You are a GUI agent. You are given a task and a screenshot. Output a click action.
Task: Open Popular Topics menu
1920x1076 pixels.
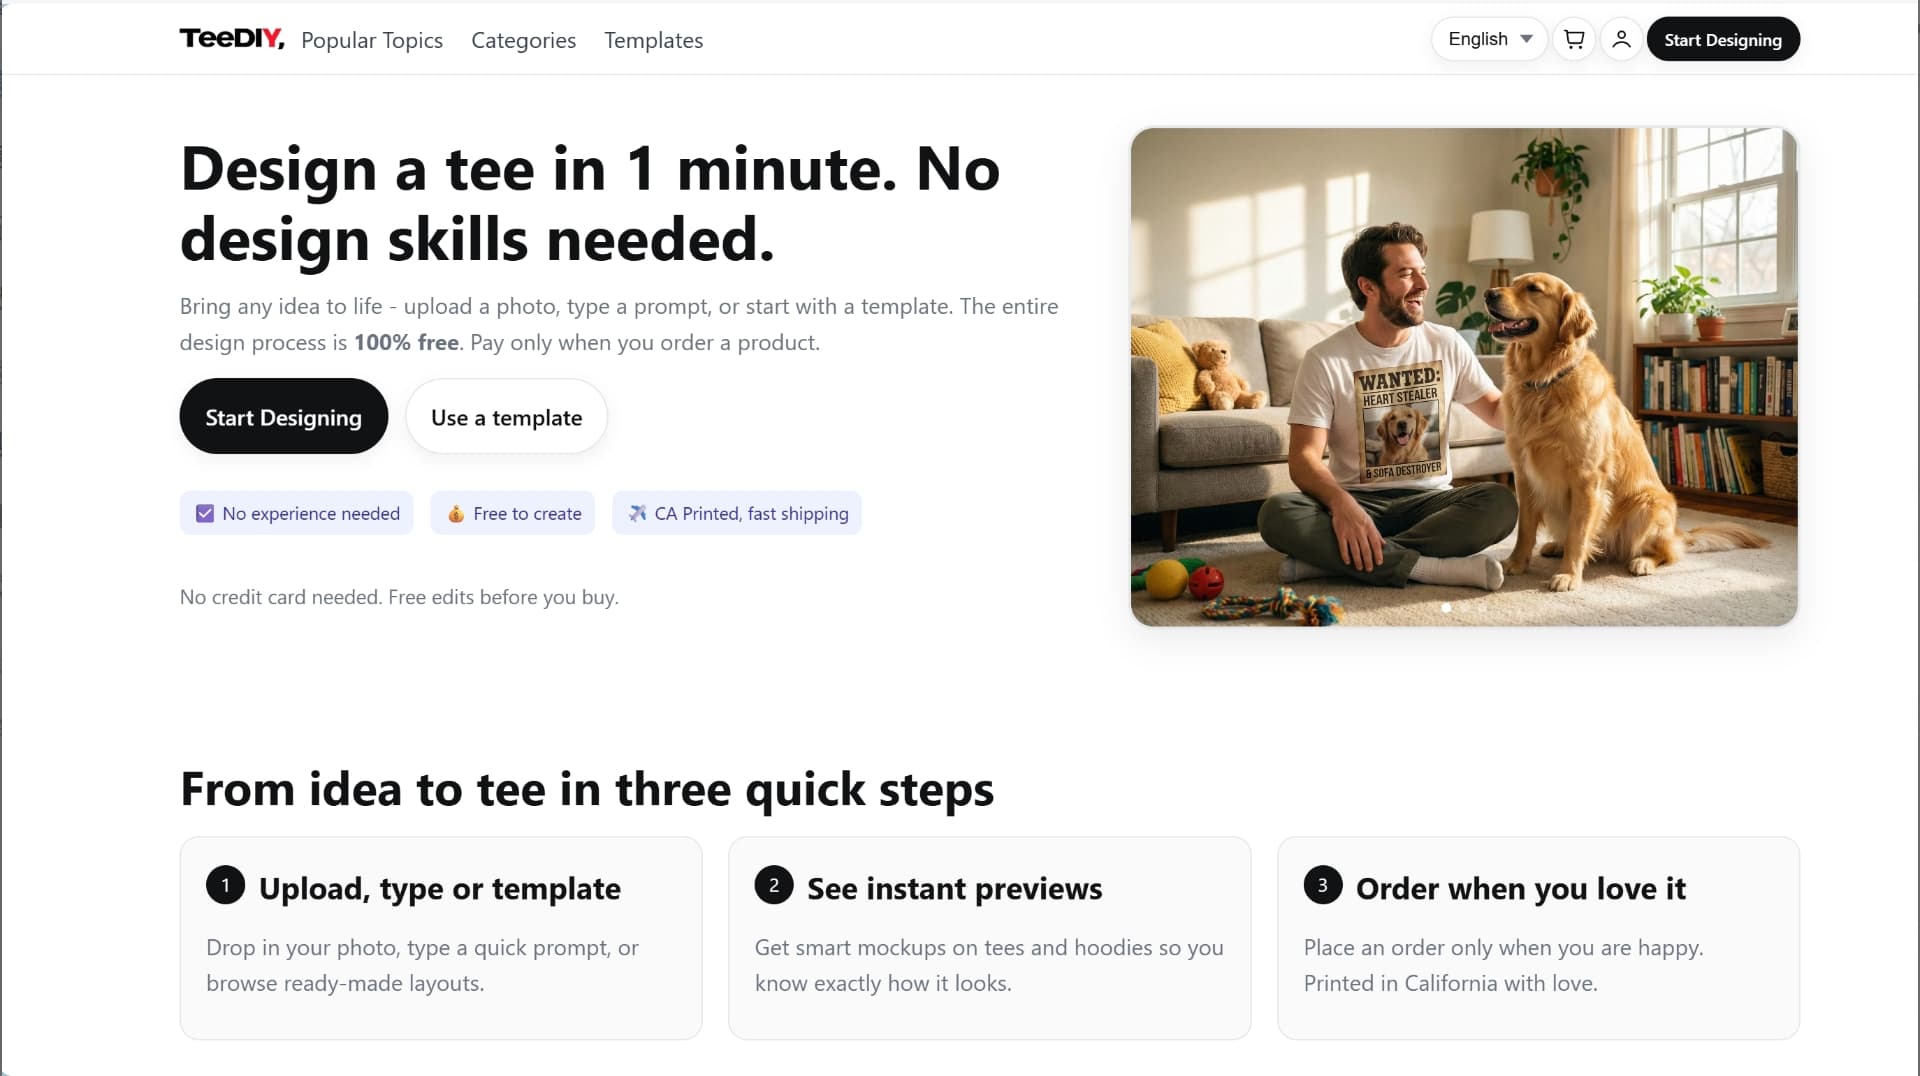point(372,40)
